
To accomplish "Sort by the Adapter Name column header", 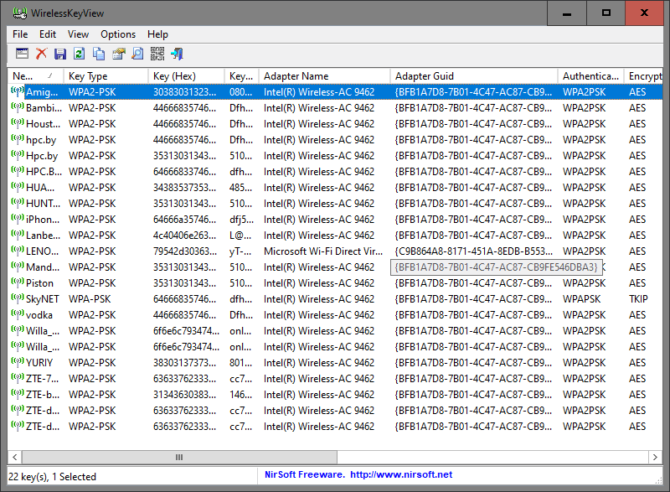I will point(324,76).
